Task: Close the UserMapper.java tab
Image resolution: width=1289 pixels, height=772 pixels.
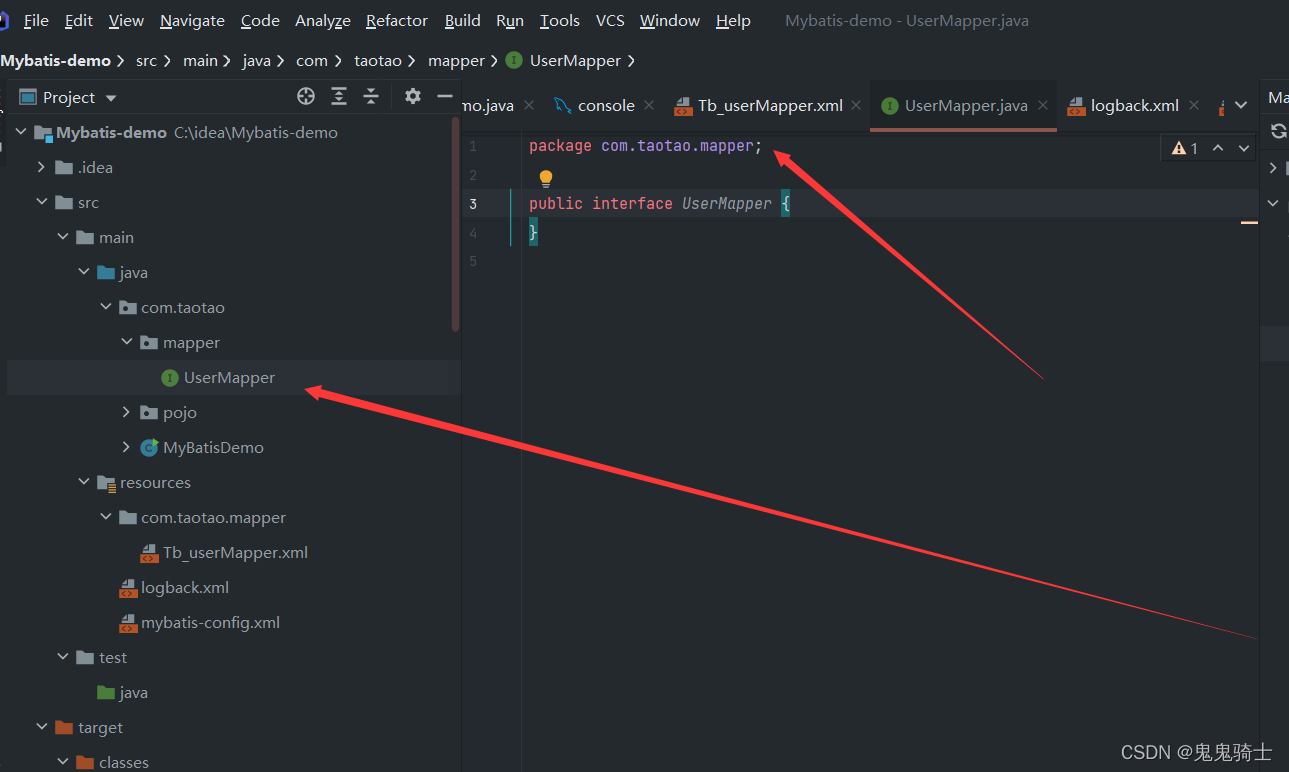Action: (x=1042, y=105)
